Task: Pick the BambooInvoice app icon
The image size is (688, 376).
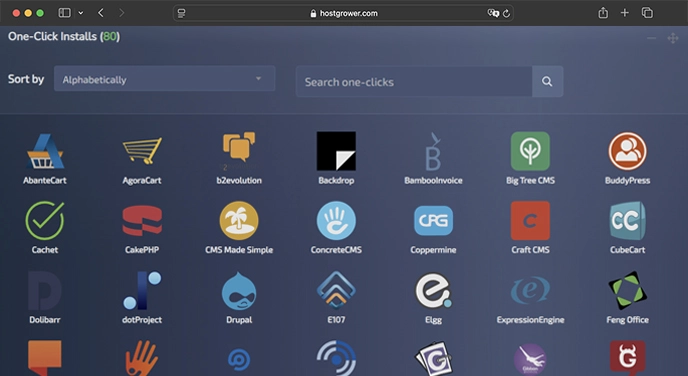Action: [x=433, y=151]
